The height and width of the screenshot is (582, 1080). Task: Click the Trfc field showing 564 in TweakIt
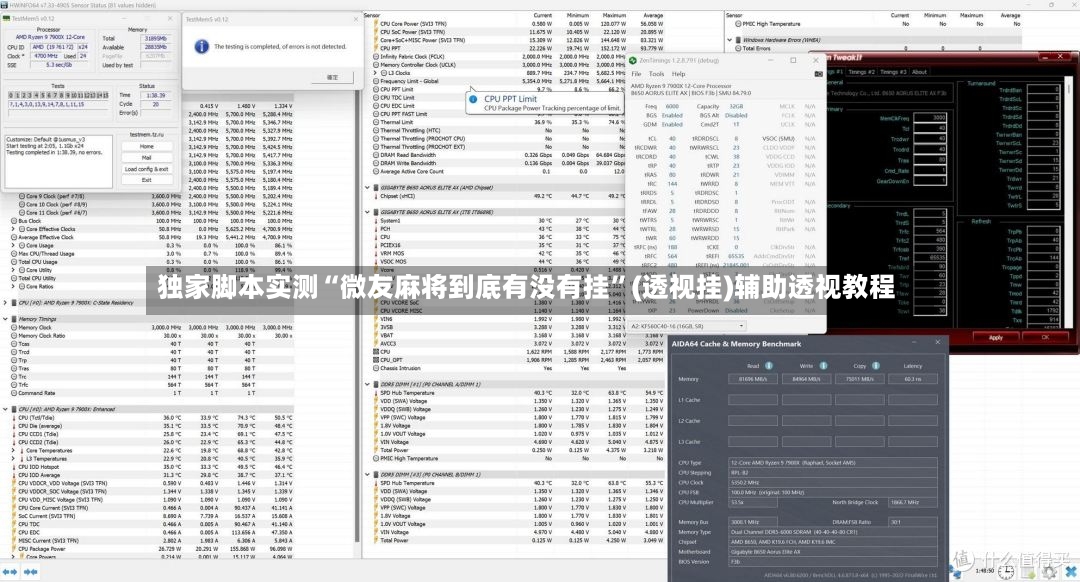pyautogui.click(x=931, y=231)
